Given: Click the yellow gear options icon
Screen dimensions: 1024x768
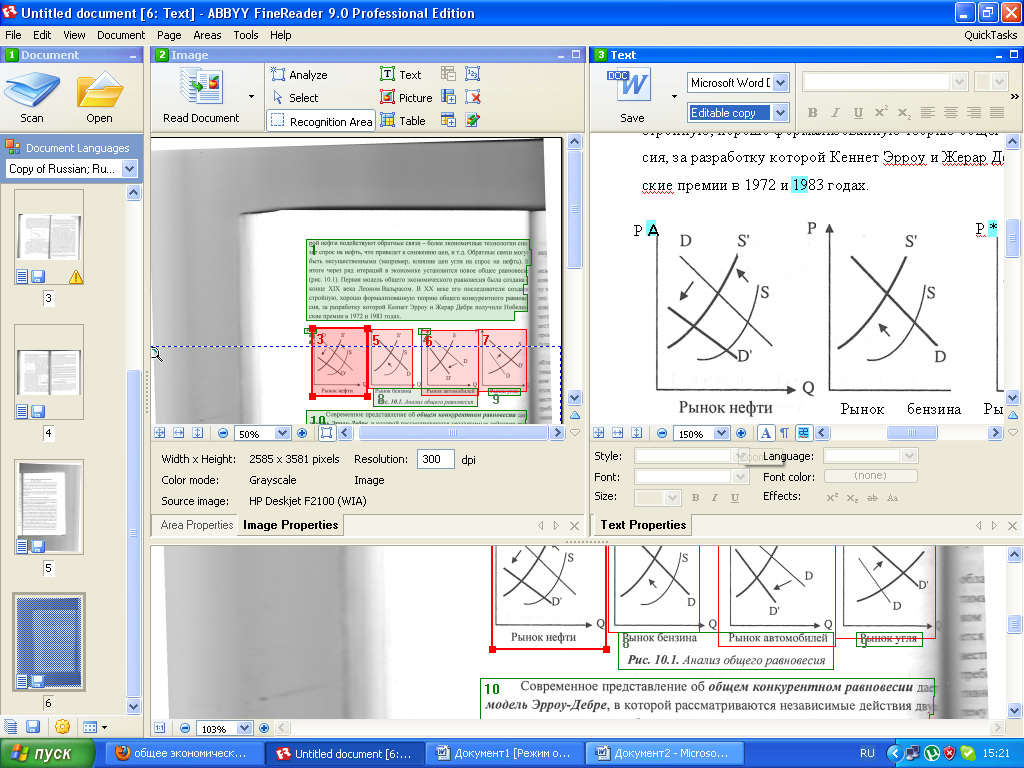Looking at the screenshot, I should point(62,726).
